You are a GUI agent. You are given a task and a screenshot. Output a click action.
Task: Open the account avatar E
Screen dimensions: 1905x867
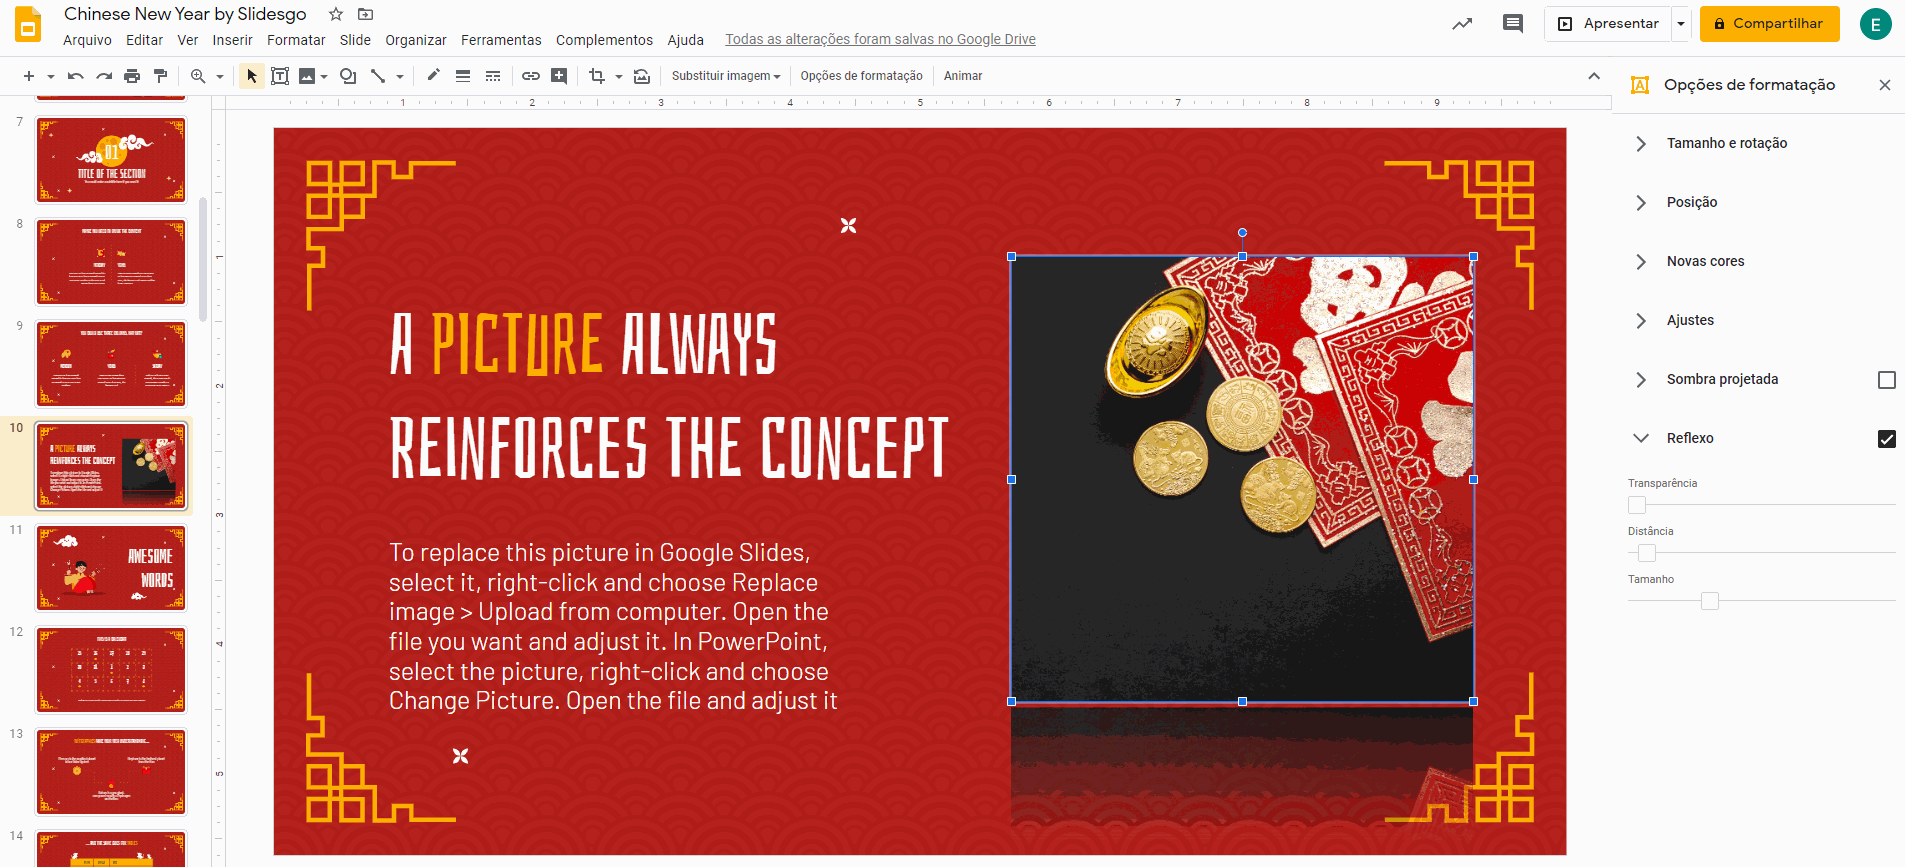pos(1875,24)
